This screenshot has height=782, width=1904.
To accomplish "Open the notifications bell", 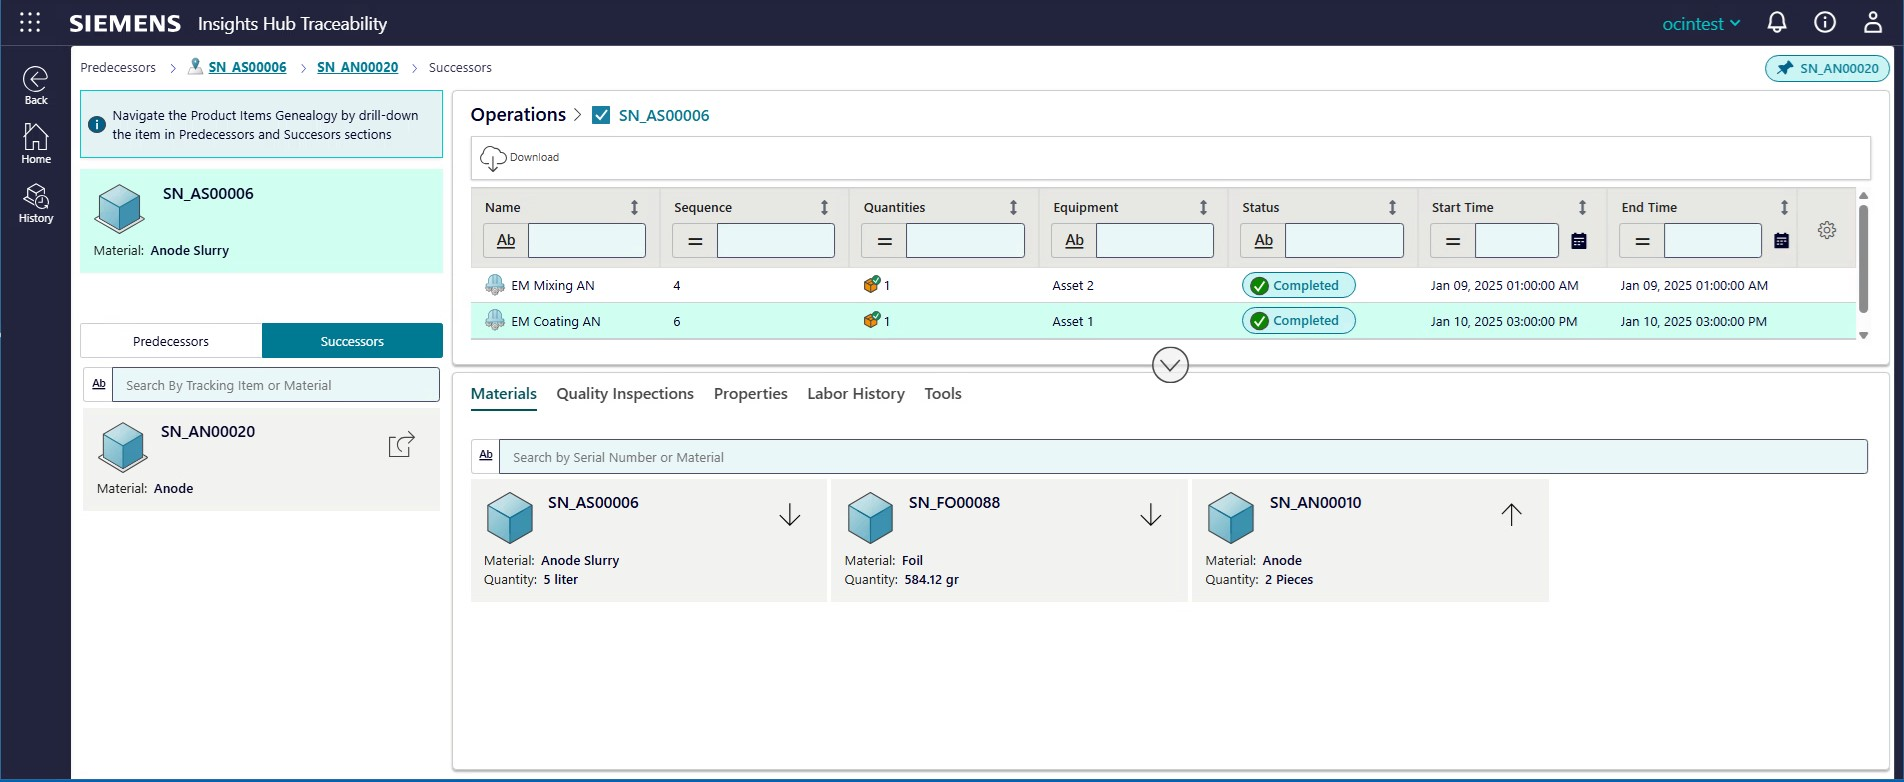I will 1777,23.
